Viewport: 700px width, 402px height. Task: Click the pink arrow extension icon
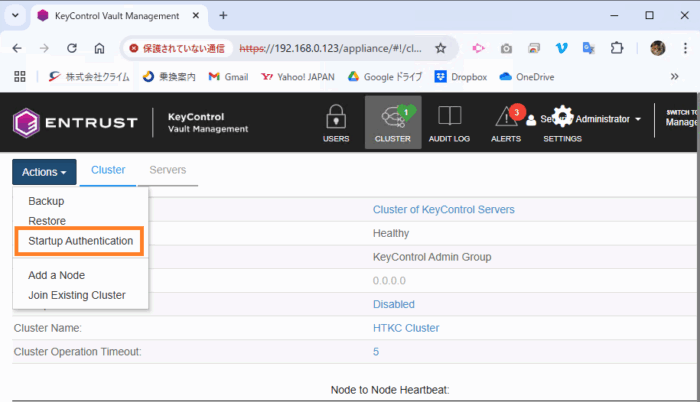[479, 48]
